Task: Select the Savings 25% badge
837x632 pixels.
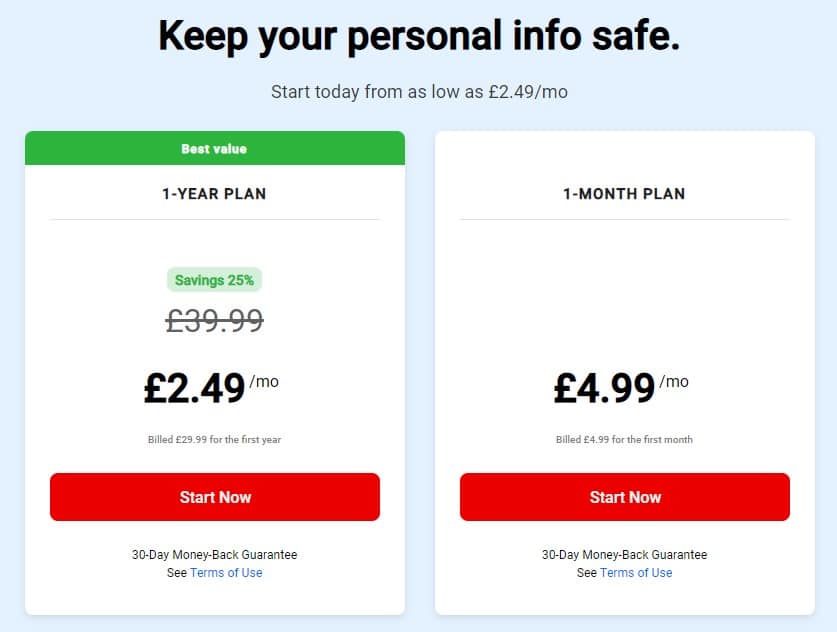Action: (x=215, y=280)
